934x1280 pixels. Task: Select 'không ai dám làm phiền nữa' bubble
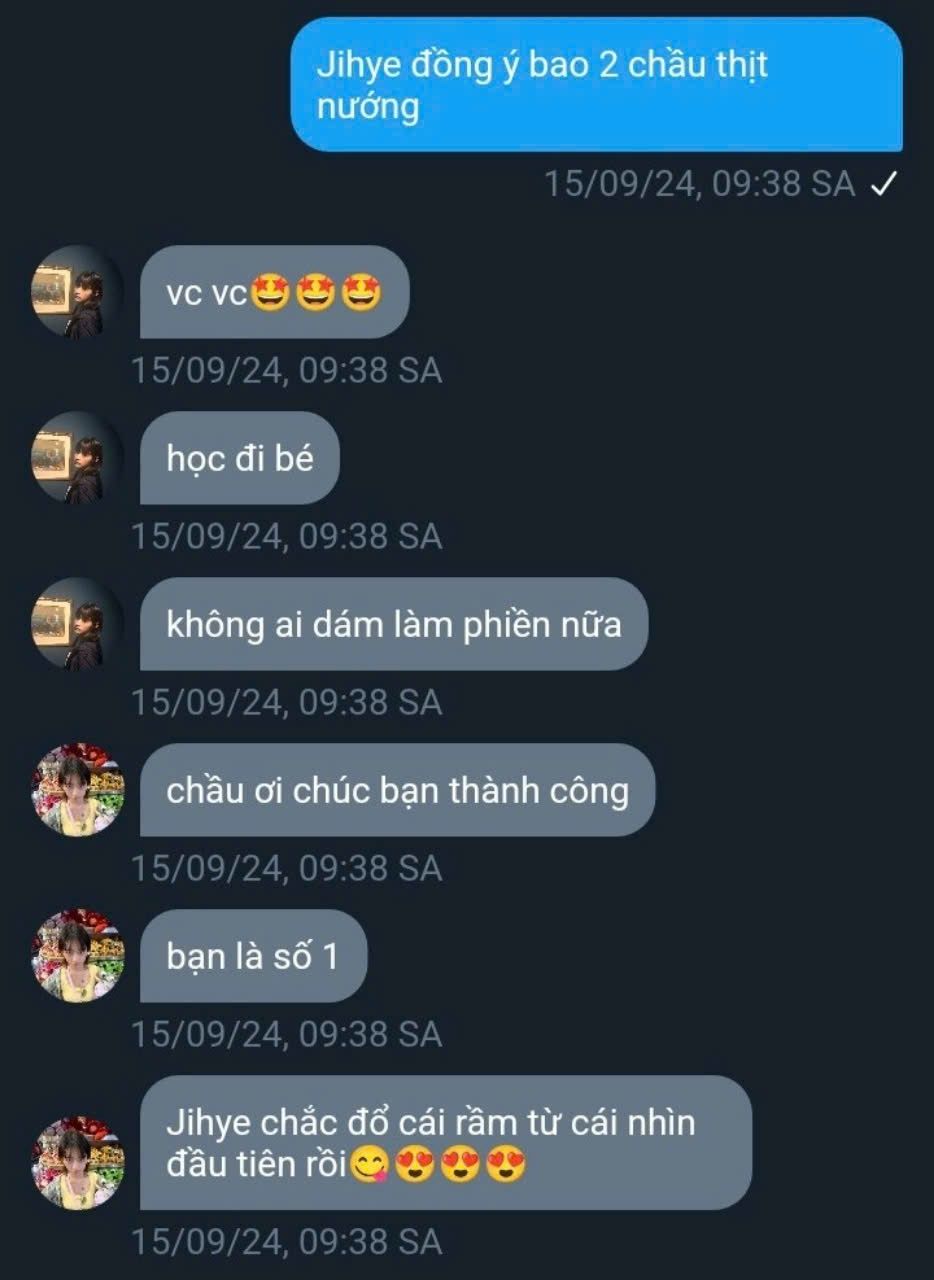click(394, 624)
